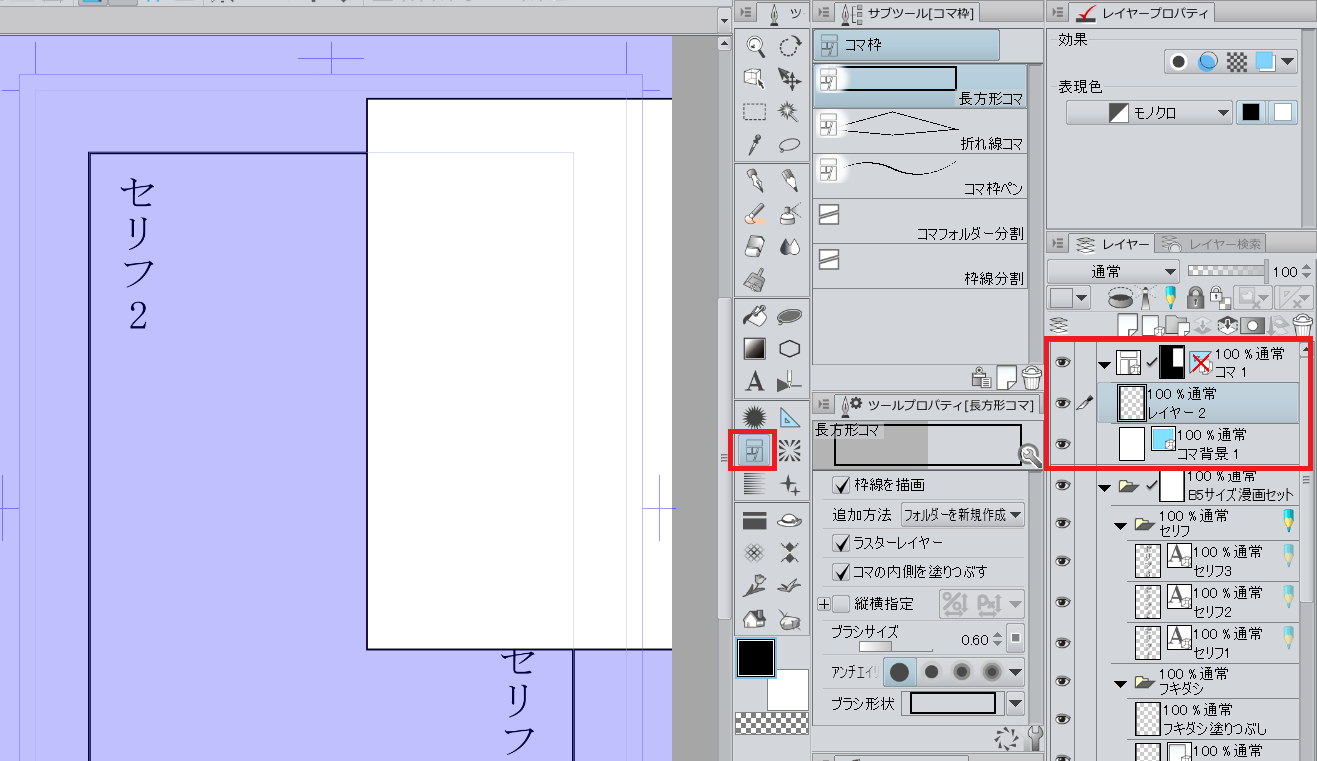Select the コマ枠 sub tool group button

(906, 45)
